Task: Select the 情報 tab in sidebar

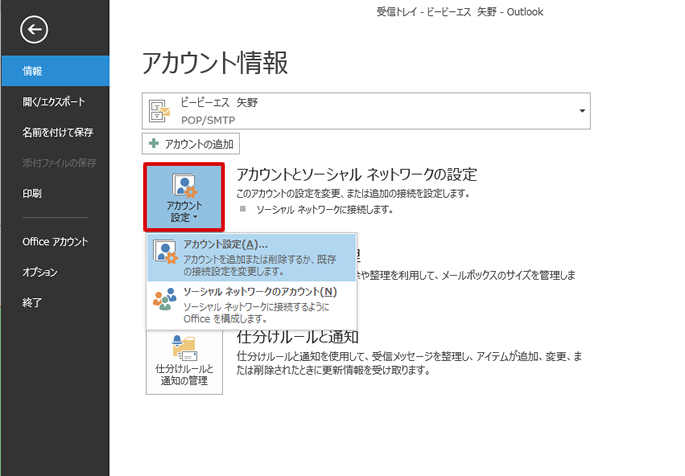Action: click(x=33, y=71)
